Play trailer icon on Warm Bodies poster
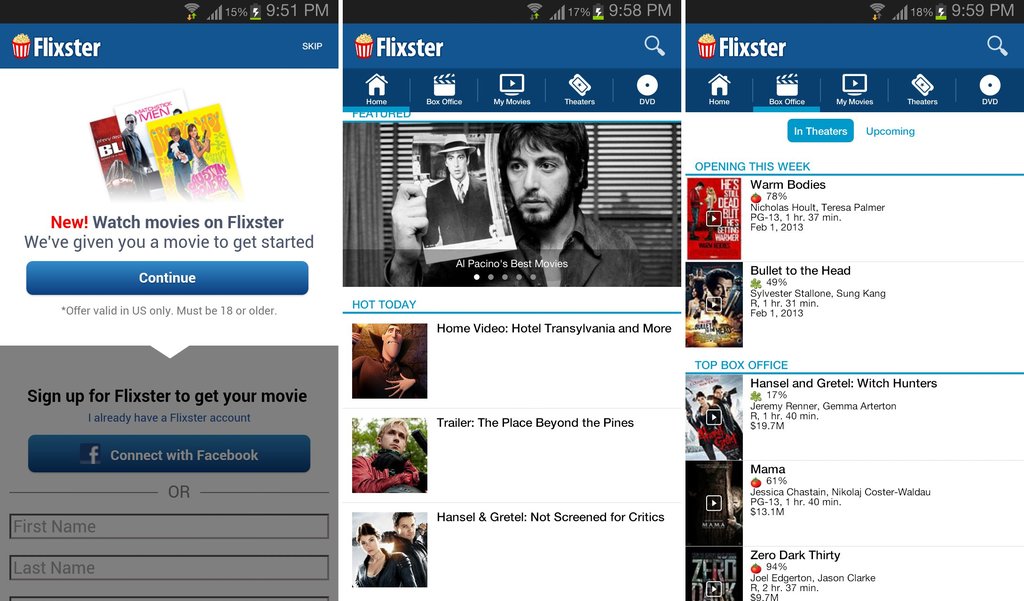The height and width of the screenshot is (601, 1024). (x=714, y=218)
